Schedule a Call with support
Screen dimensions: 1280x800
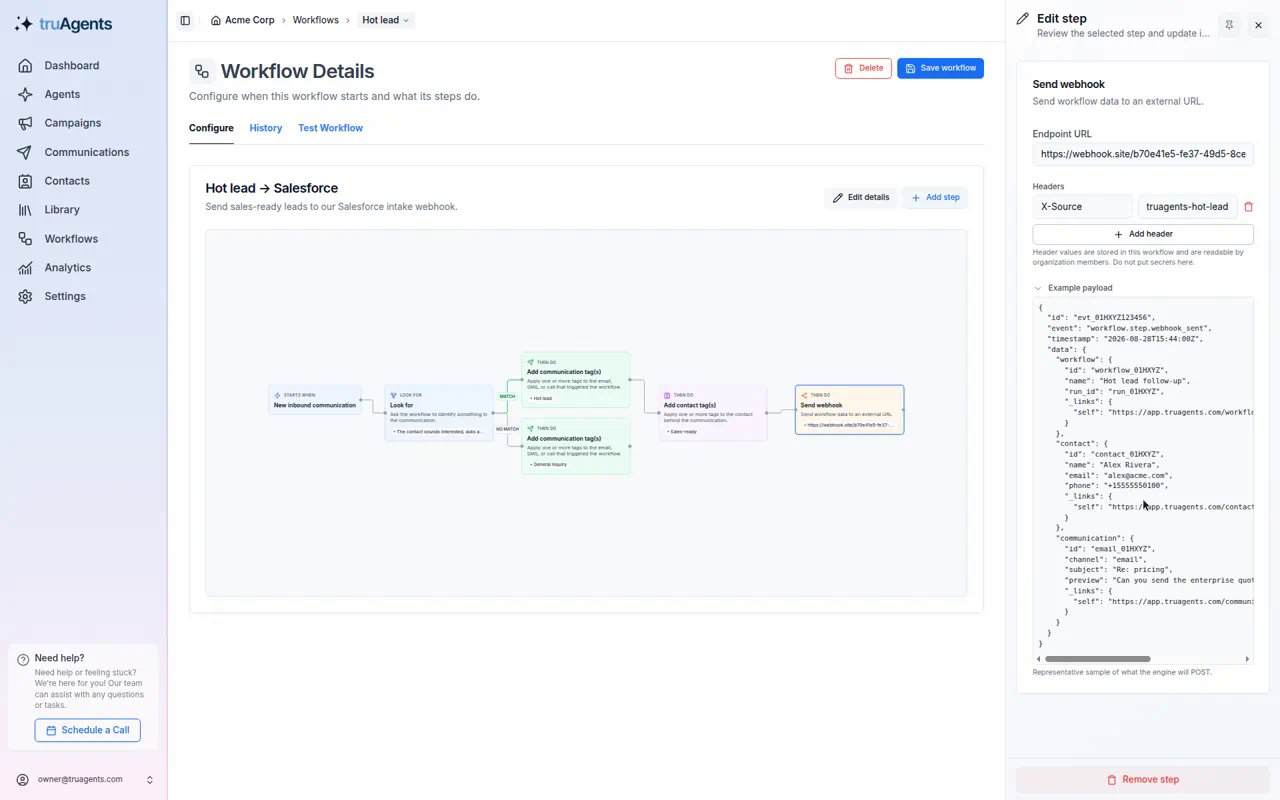tap(87, 730)
